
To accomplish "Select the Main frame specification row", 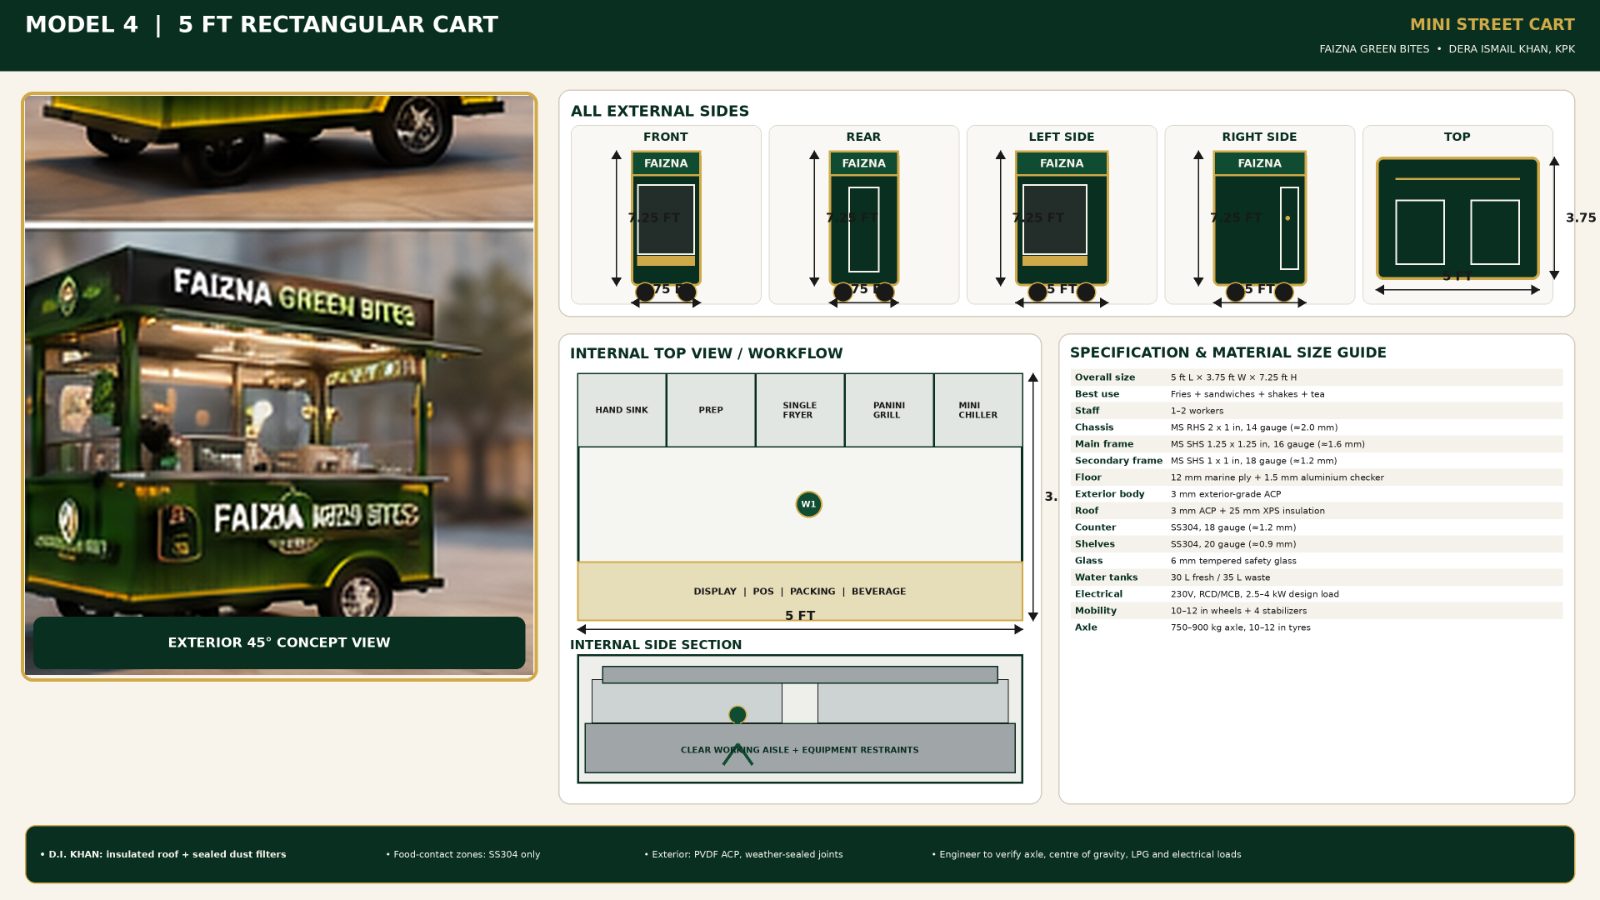I will [1316, 444].
